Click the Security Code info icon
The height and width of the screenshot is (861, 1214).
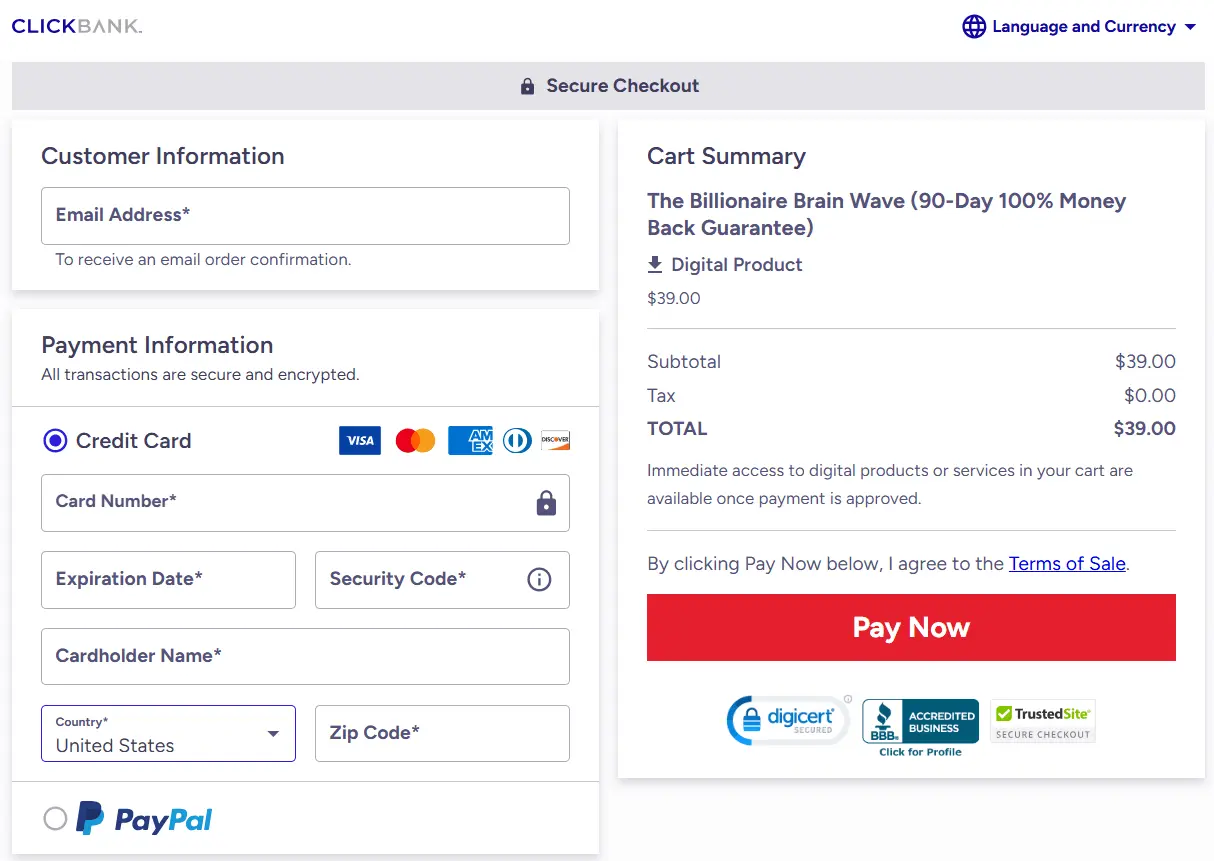[539, 580]
